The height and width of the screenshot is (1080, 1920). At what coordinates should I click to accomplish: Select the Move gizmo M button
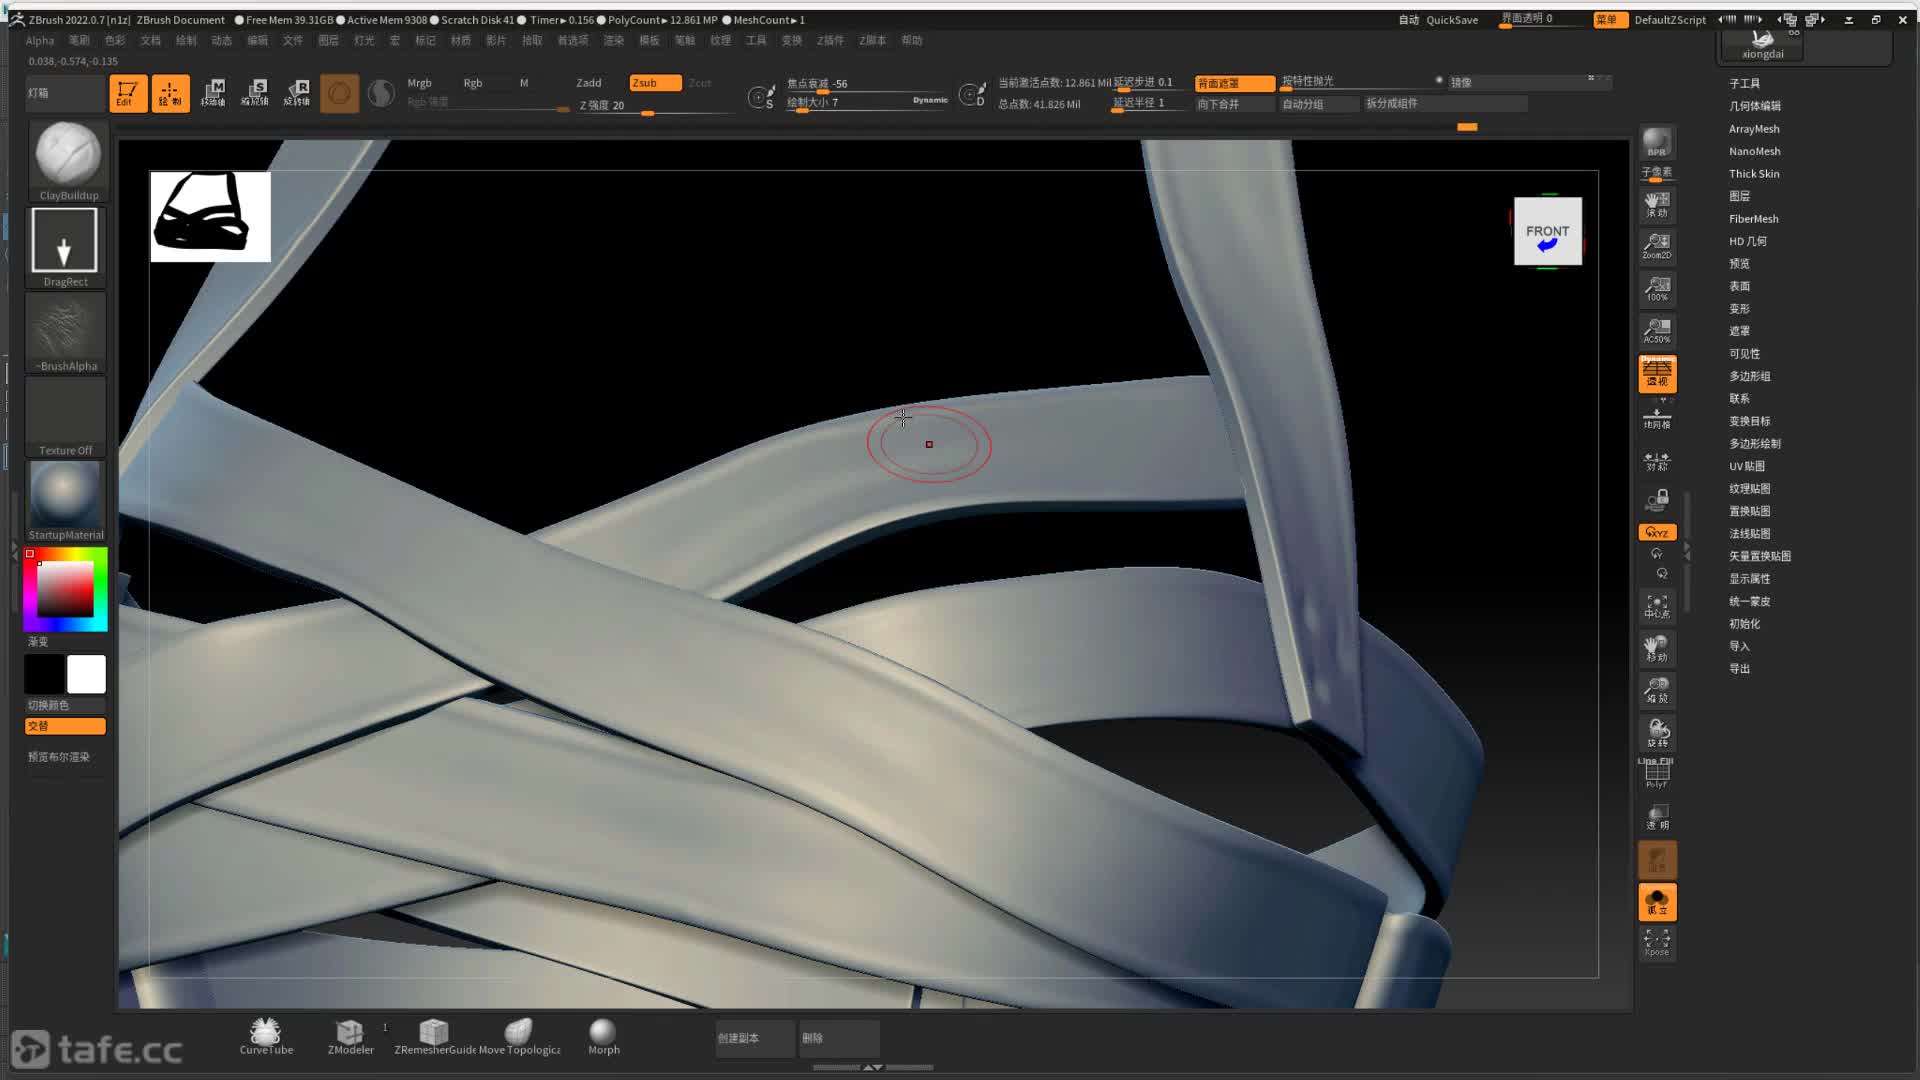click(x=213, y=93)
